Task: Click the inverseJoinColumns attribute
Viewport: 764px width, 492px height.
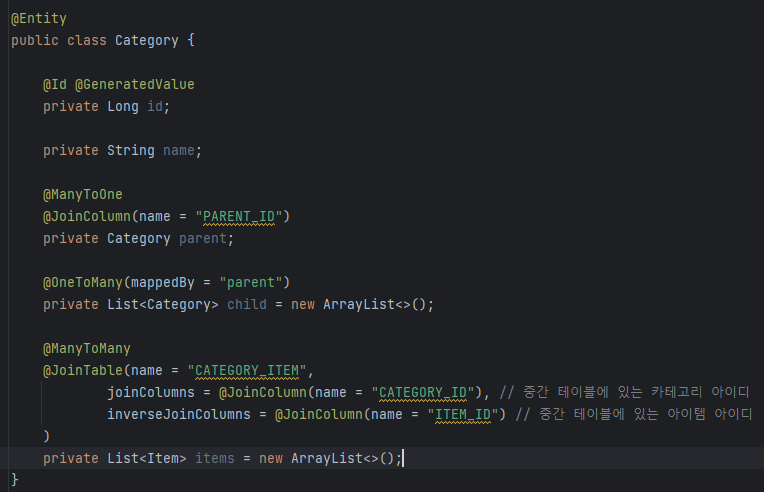Action: 178,415
